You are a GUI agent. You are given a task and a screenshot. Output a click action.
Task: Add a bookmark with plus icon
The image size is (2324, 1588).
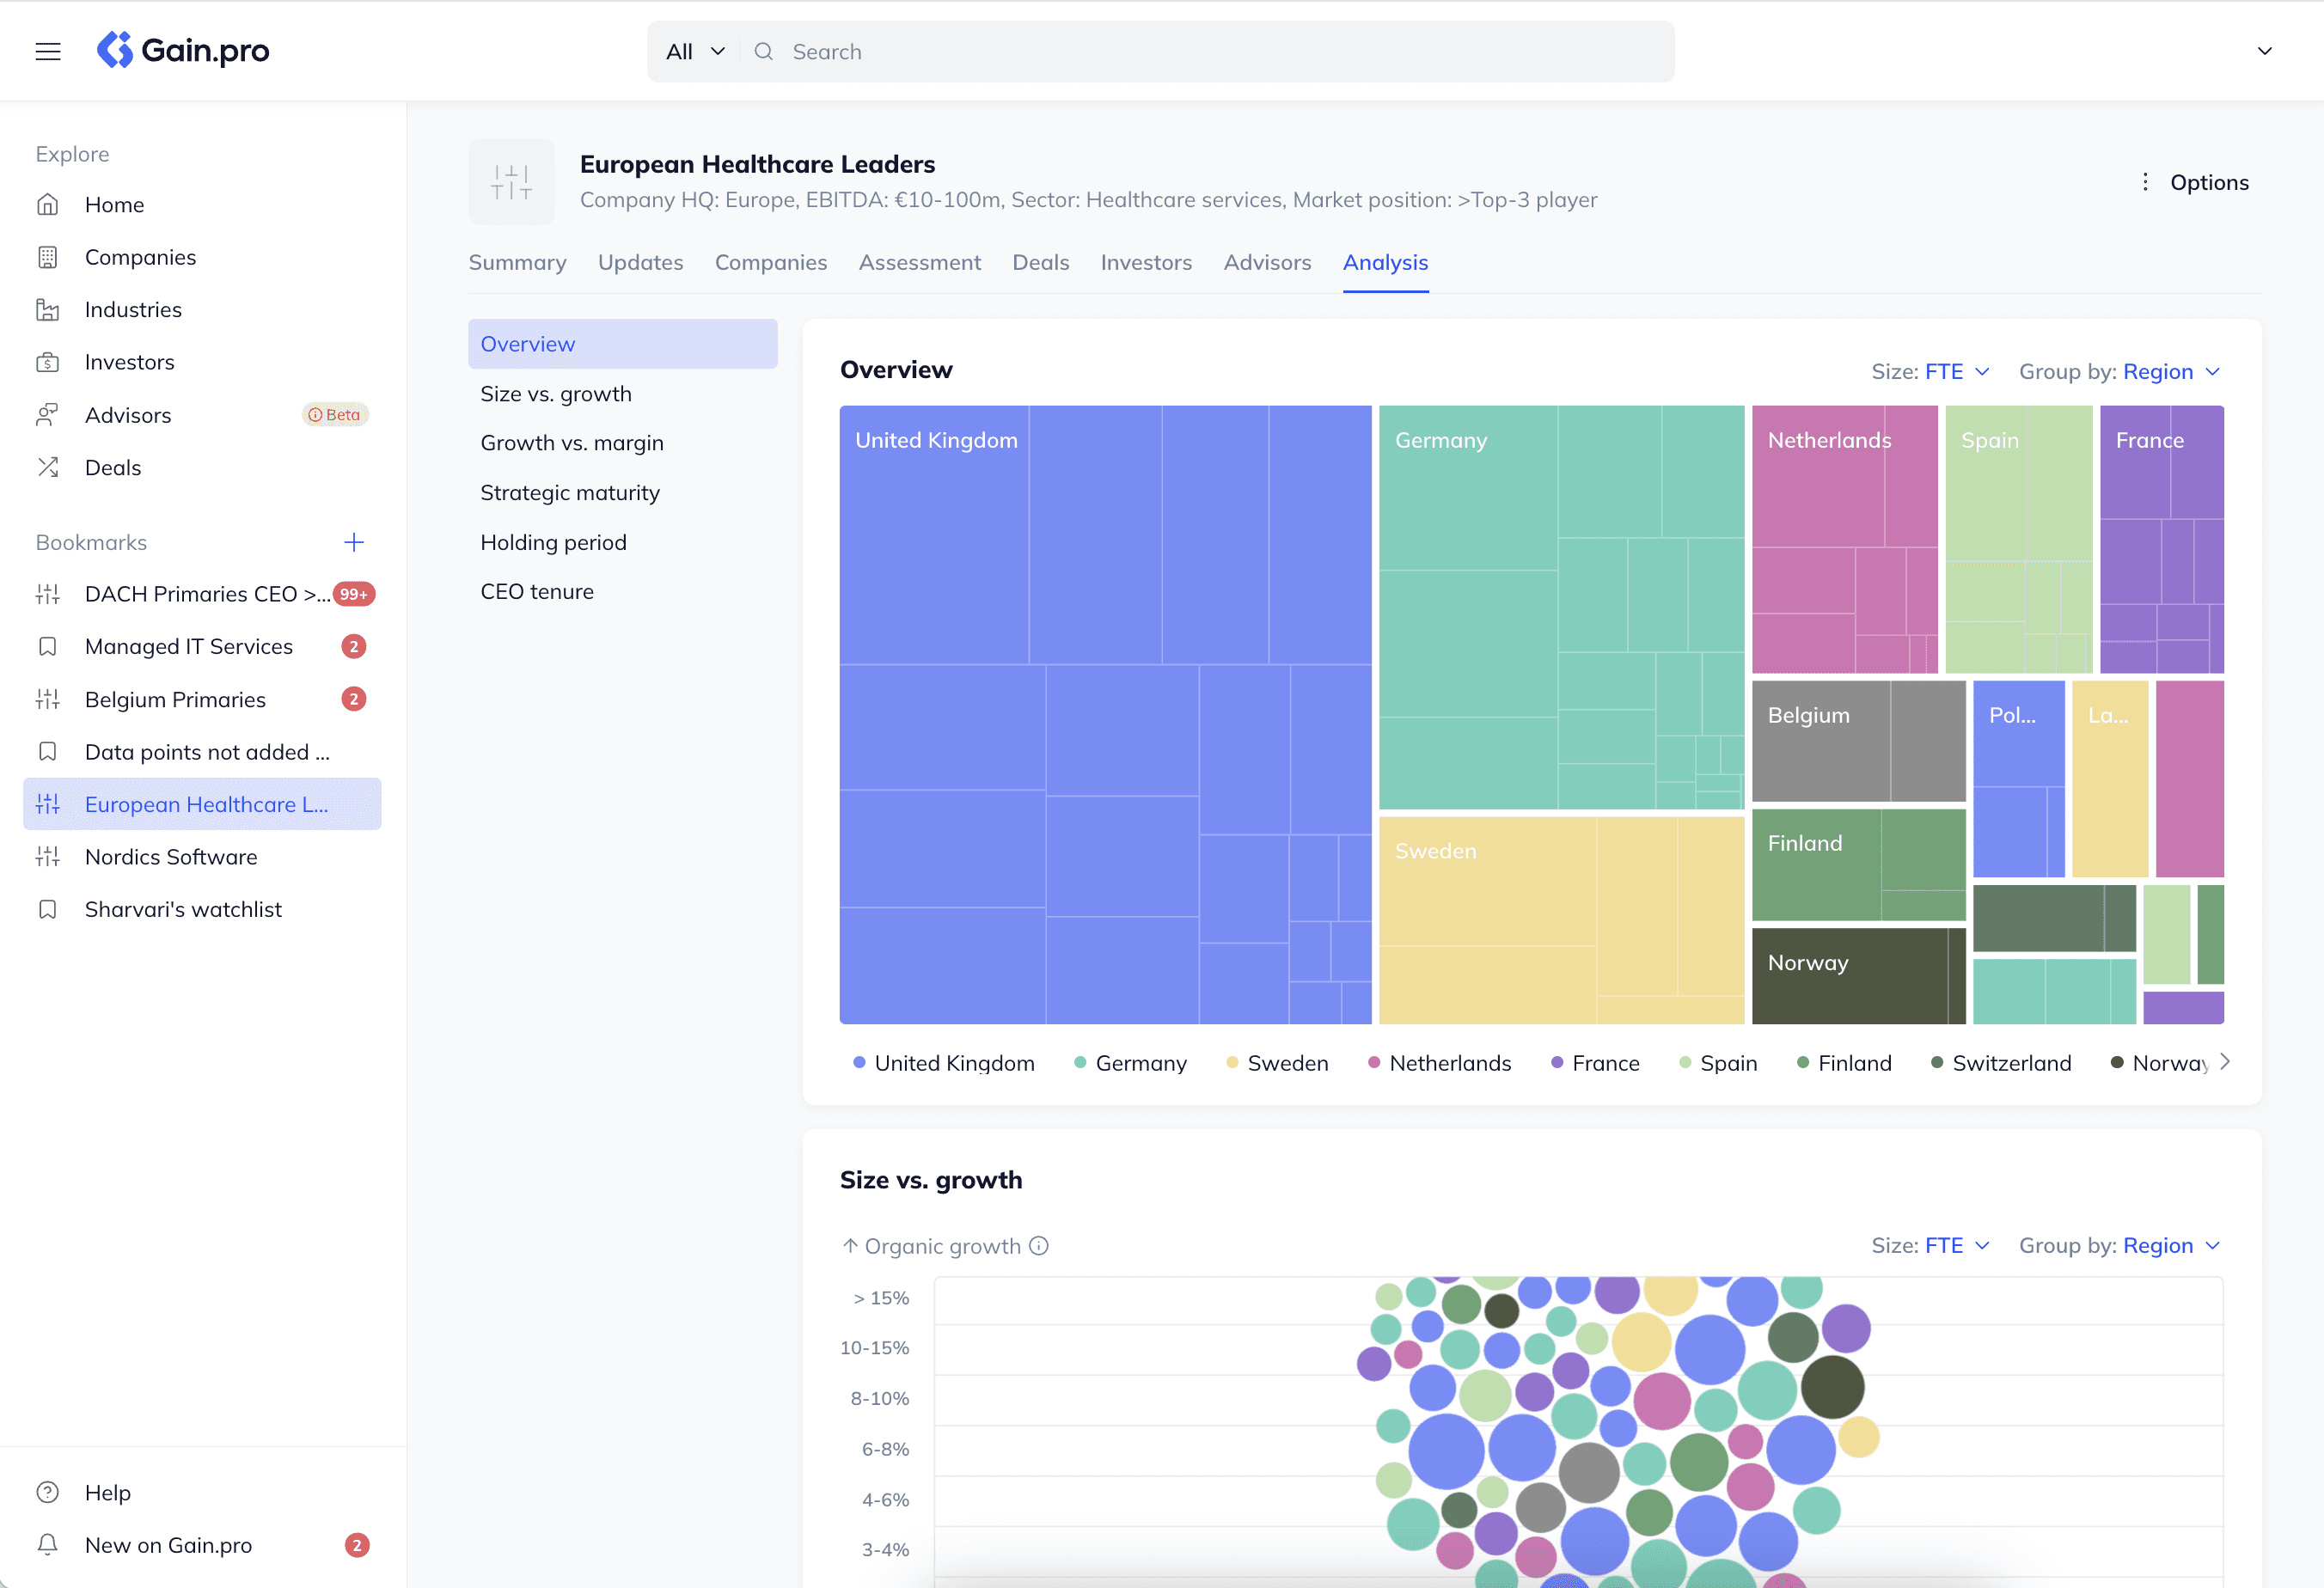point(354,542)
